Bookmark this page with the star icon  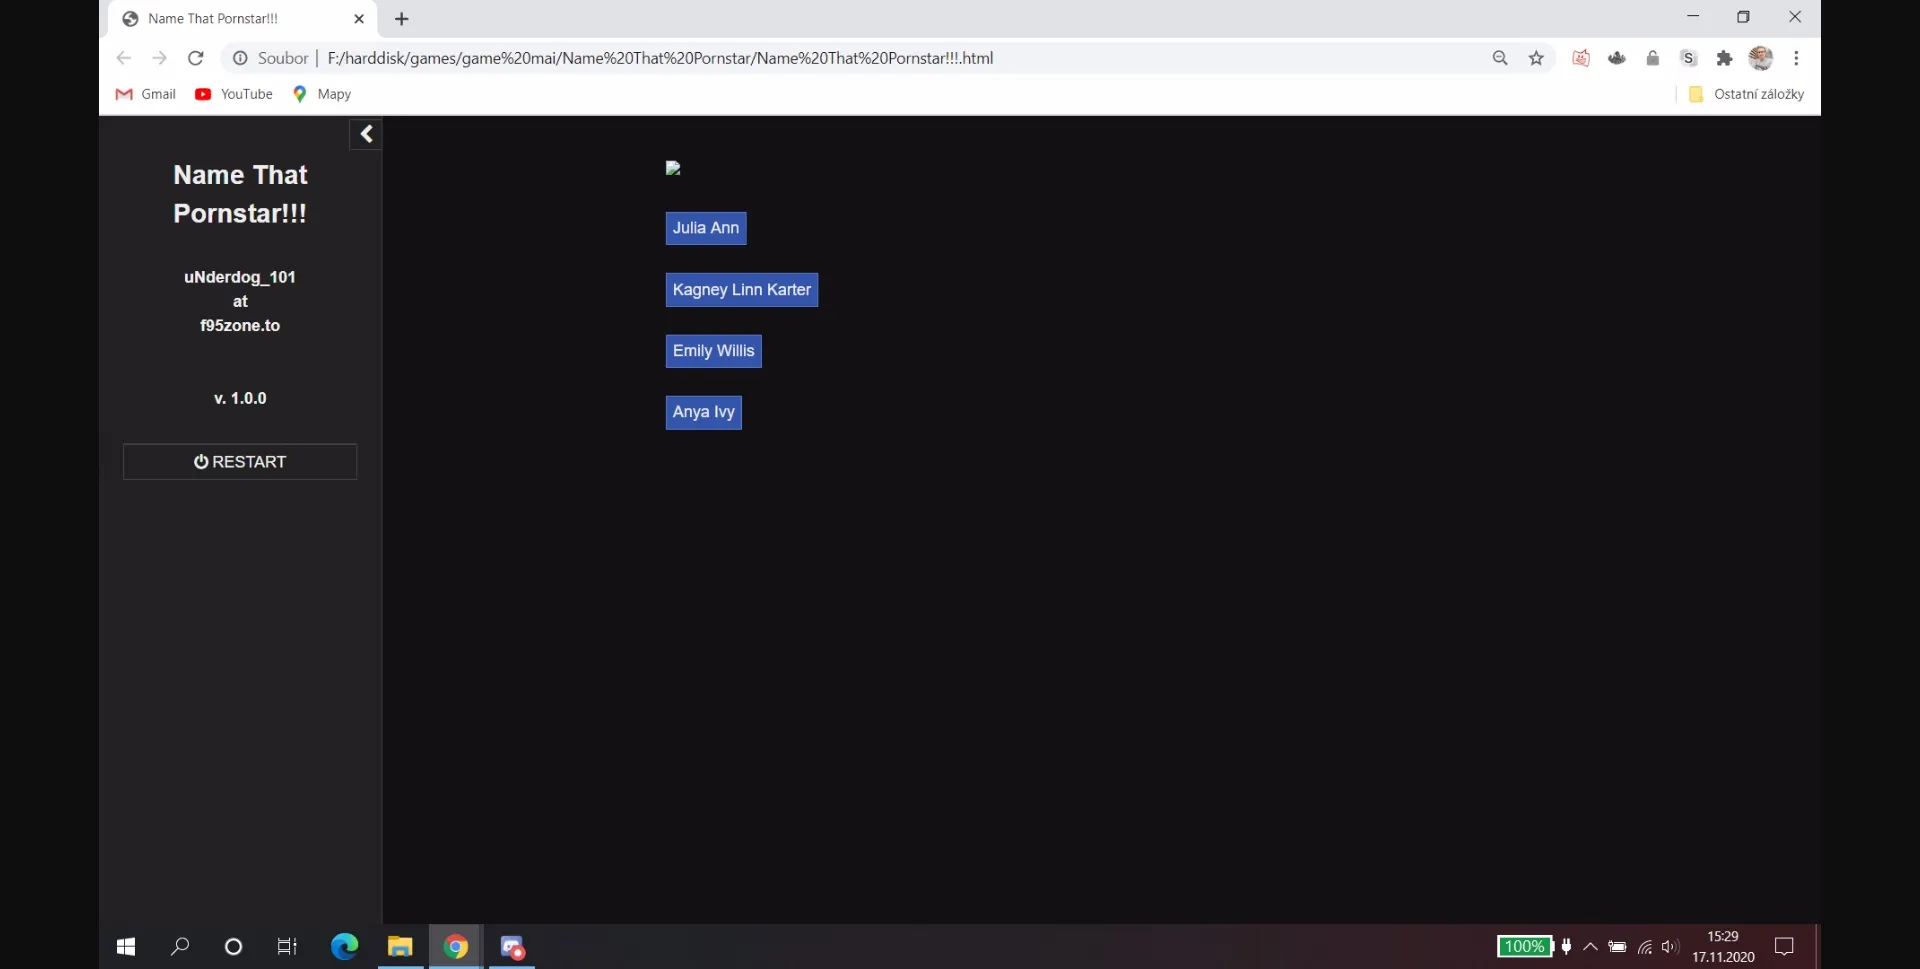(x=1537, y=58)
